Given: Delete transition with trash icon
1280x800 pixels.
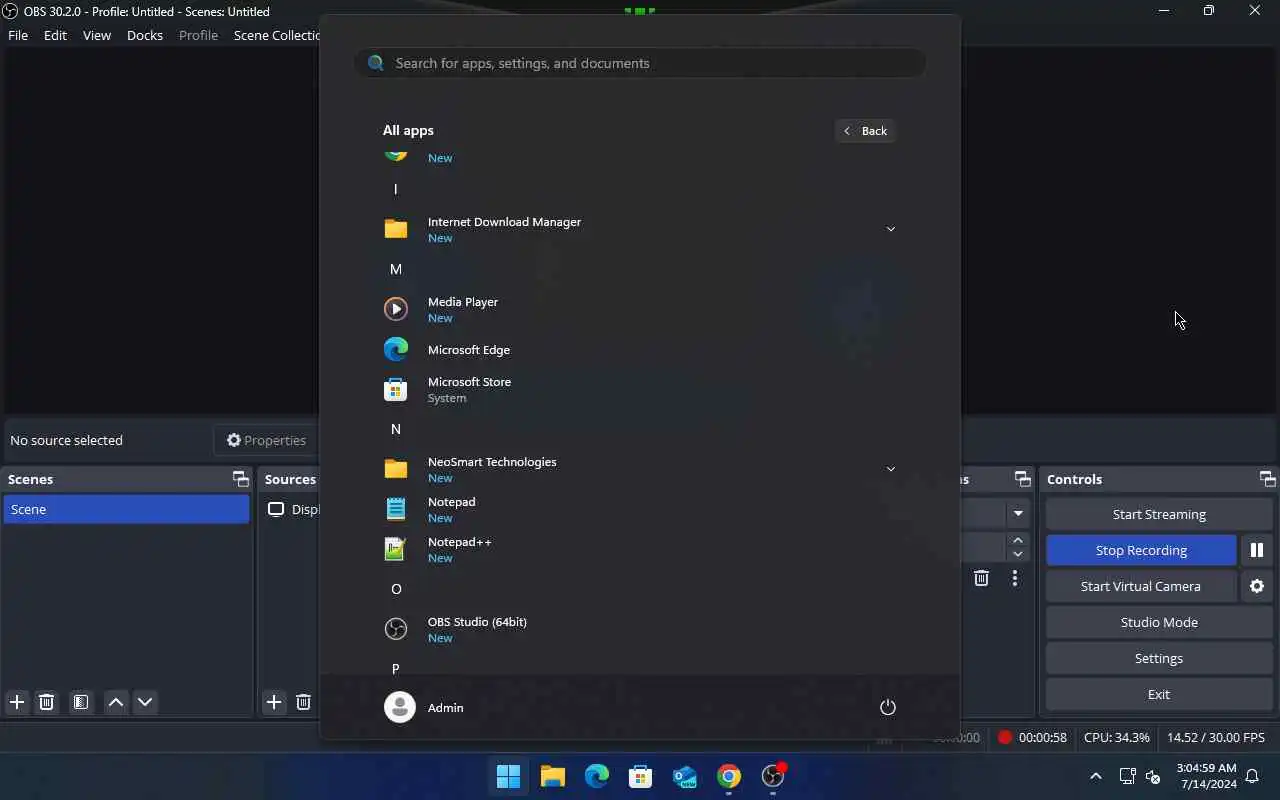Looking at the screenshot, I should click(x=981, y=578).
